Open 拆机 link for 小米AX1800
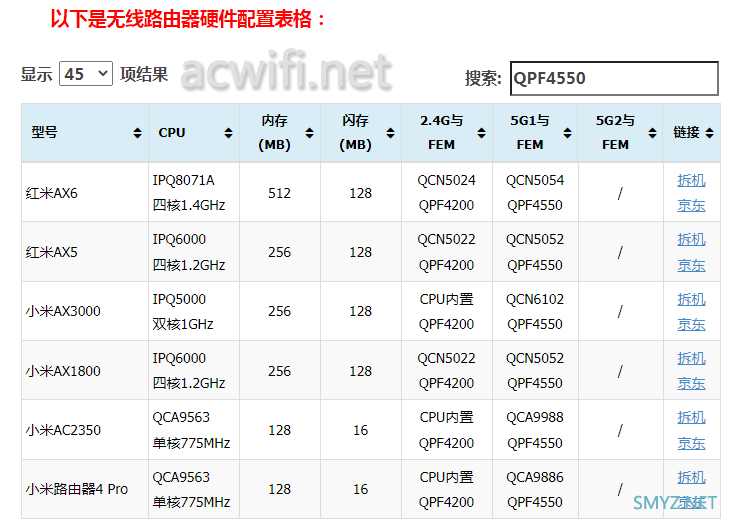 click(x=691, y=358)
